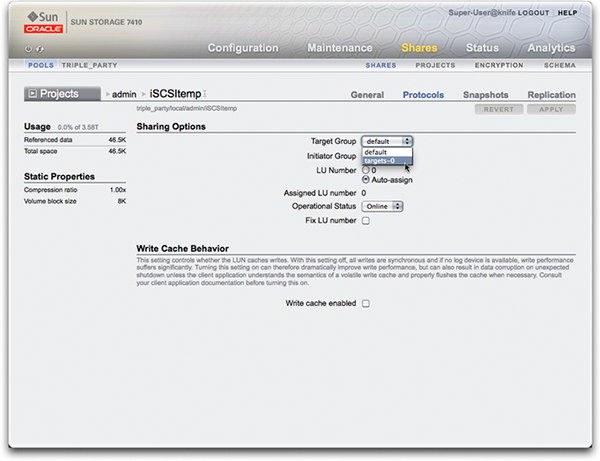The width and height of the screenshot is (600, 461).
Task: Click the rename cursor icon next to iSCSItemp
Action: (205, 94)
